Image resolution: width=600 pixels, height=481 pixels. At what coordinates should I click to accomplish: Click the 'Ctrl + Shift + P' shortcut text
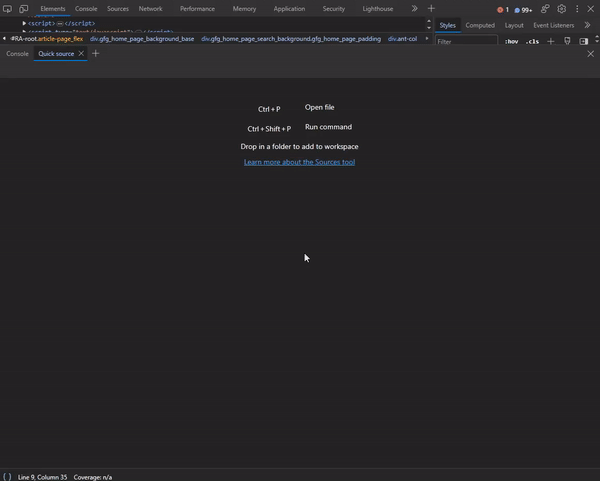point(269,129)
